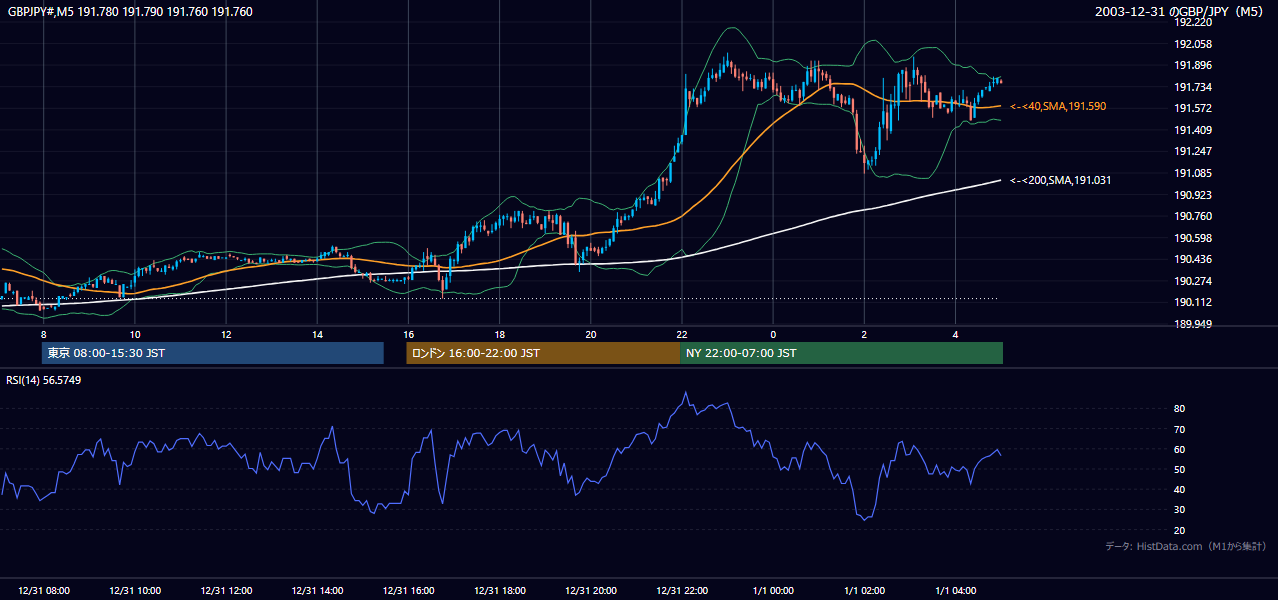Click the bottom time label 12/31 22:00
This screenshot has height=600, width=1278.
point(681,591)
